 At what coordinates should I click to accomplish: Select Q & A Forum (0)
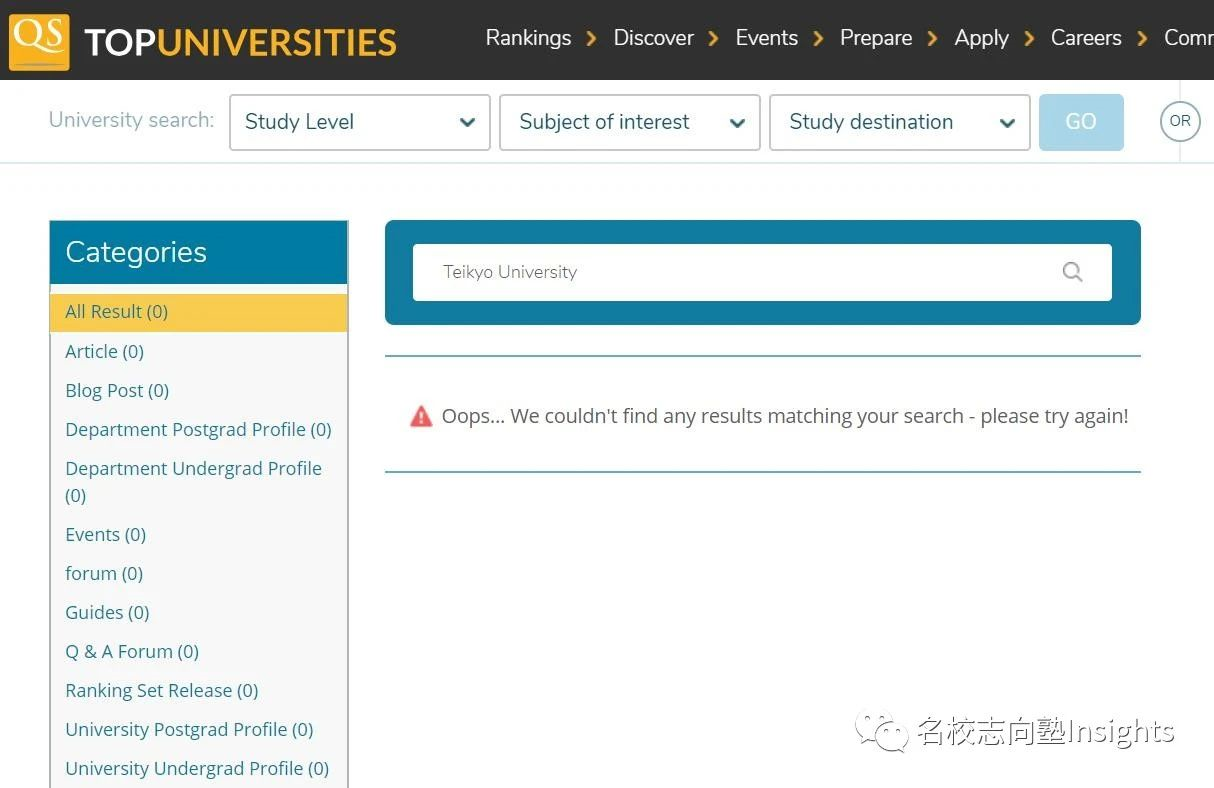point(132,651)
